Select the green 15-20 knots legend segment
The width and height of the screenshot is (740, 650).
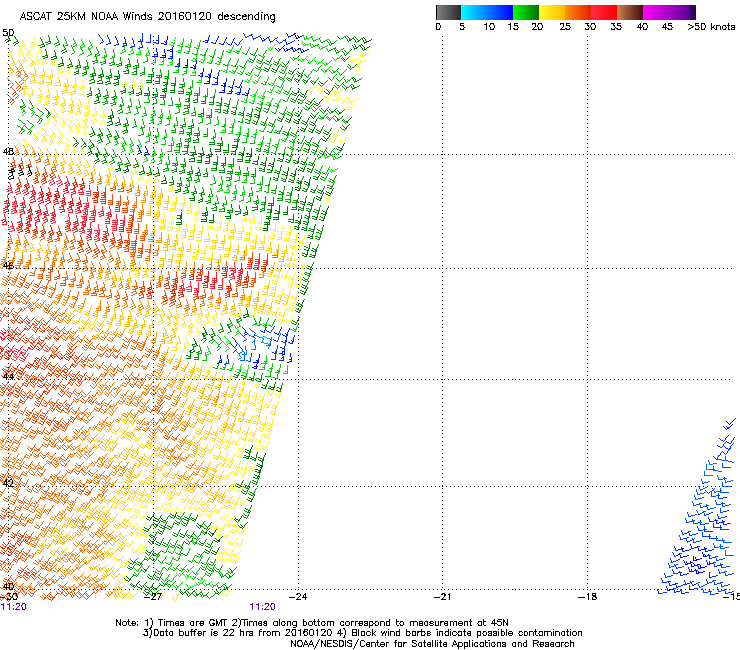(x=526, y=12)
